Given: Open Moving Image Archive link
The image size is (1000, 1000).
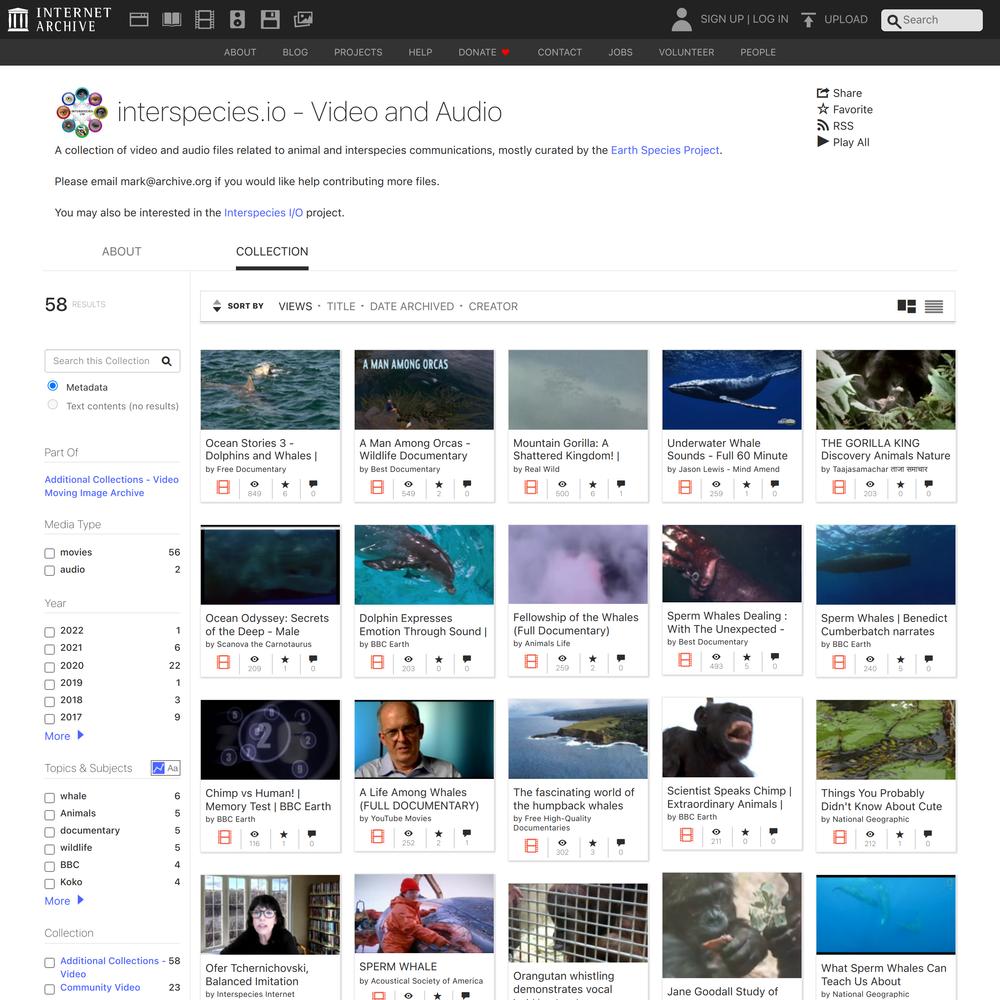Looking at the screenshot, I should coord(94,492).
